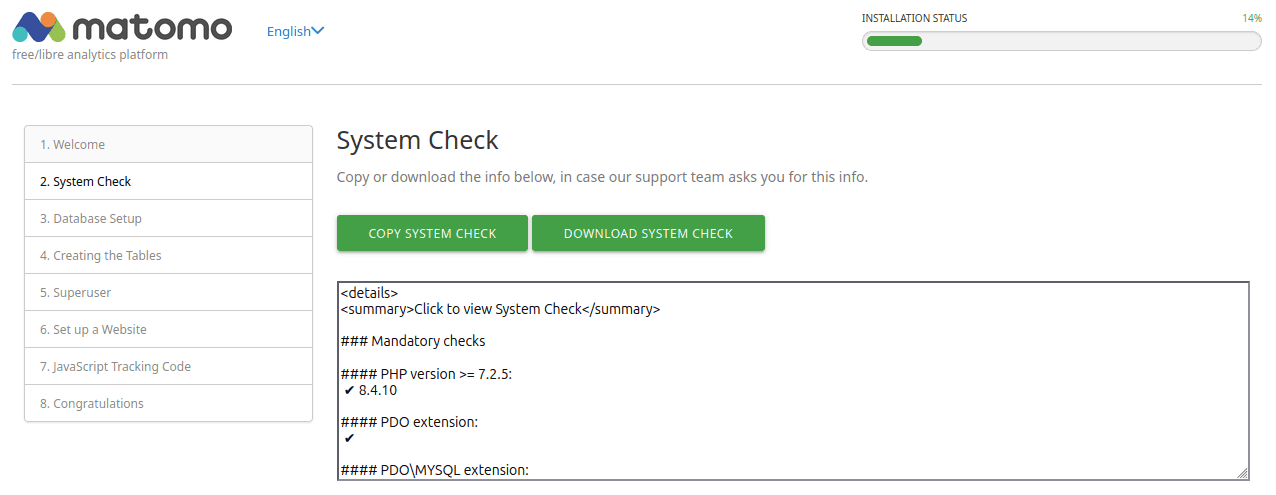Viewport: 1276px width, 495px height.
Task: Click the installation status progress bar
Action: 1061,41
